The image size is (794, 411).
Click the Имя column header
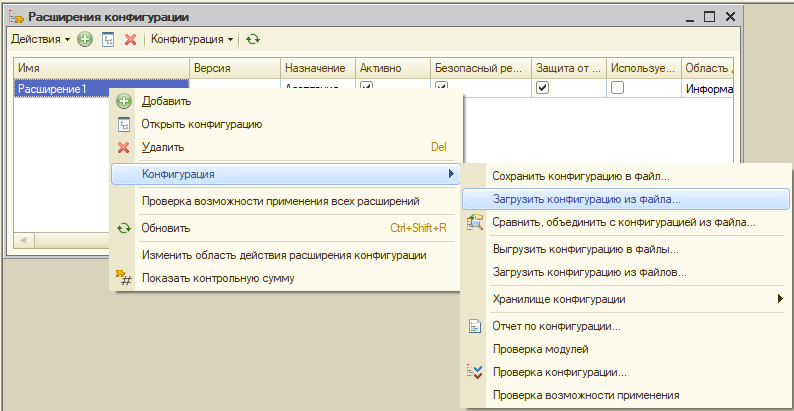(100, 68)
